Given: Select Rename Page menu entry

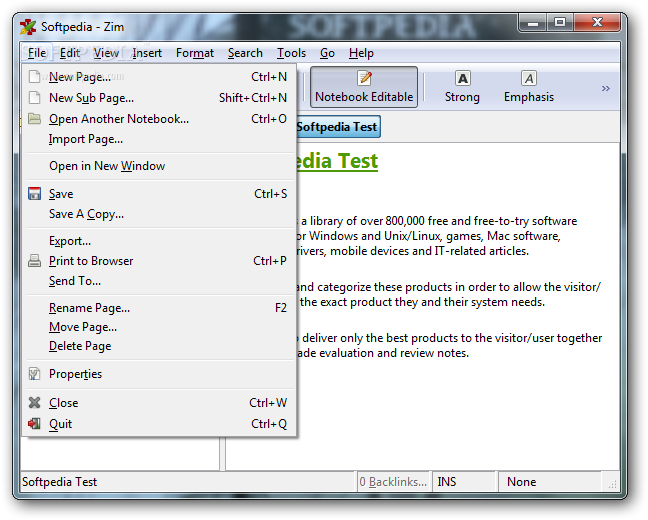Looking at the screenshot, I should (161, 308).
